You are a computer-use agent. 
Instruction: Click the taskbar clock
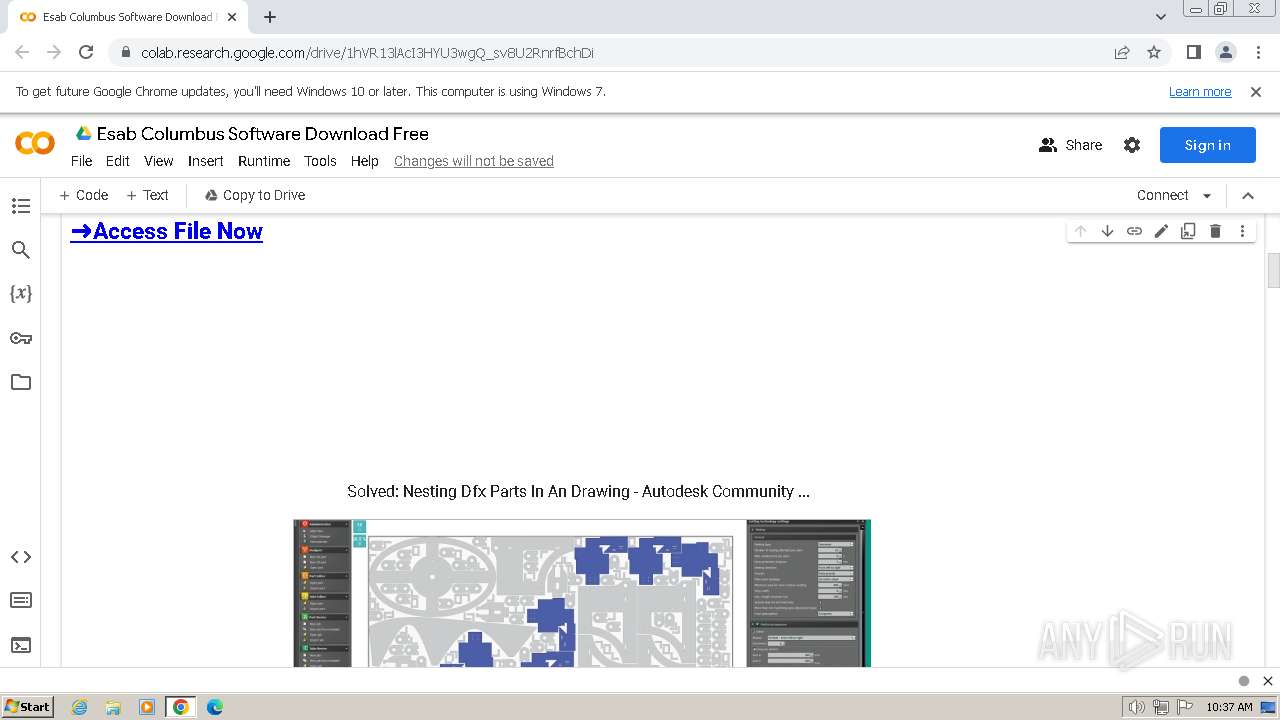[1229, 707]
